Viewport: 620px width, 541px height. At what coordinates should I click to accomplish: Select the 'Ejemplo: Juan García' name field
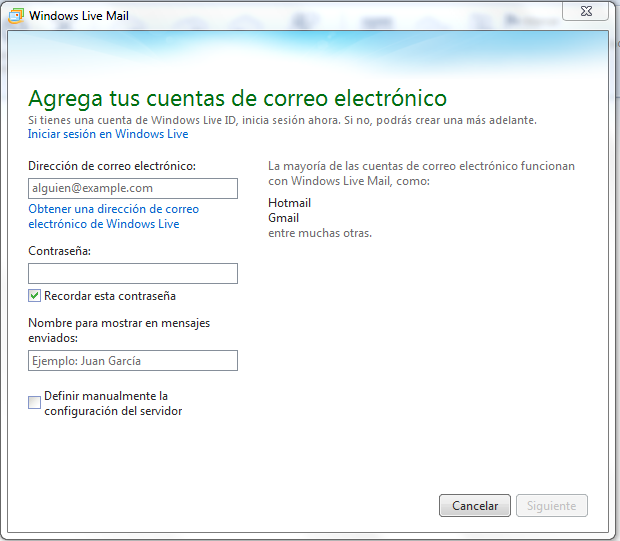coord(133,361)
